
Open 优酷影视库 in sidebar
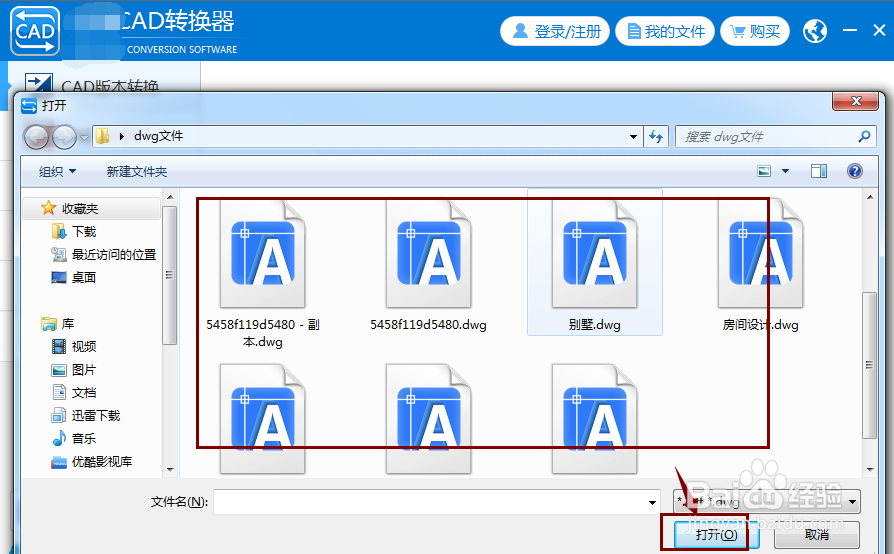pos(91,462)
